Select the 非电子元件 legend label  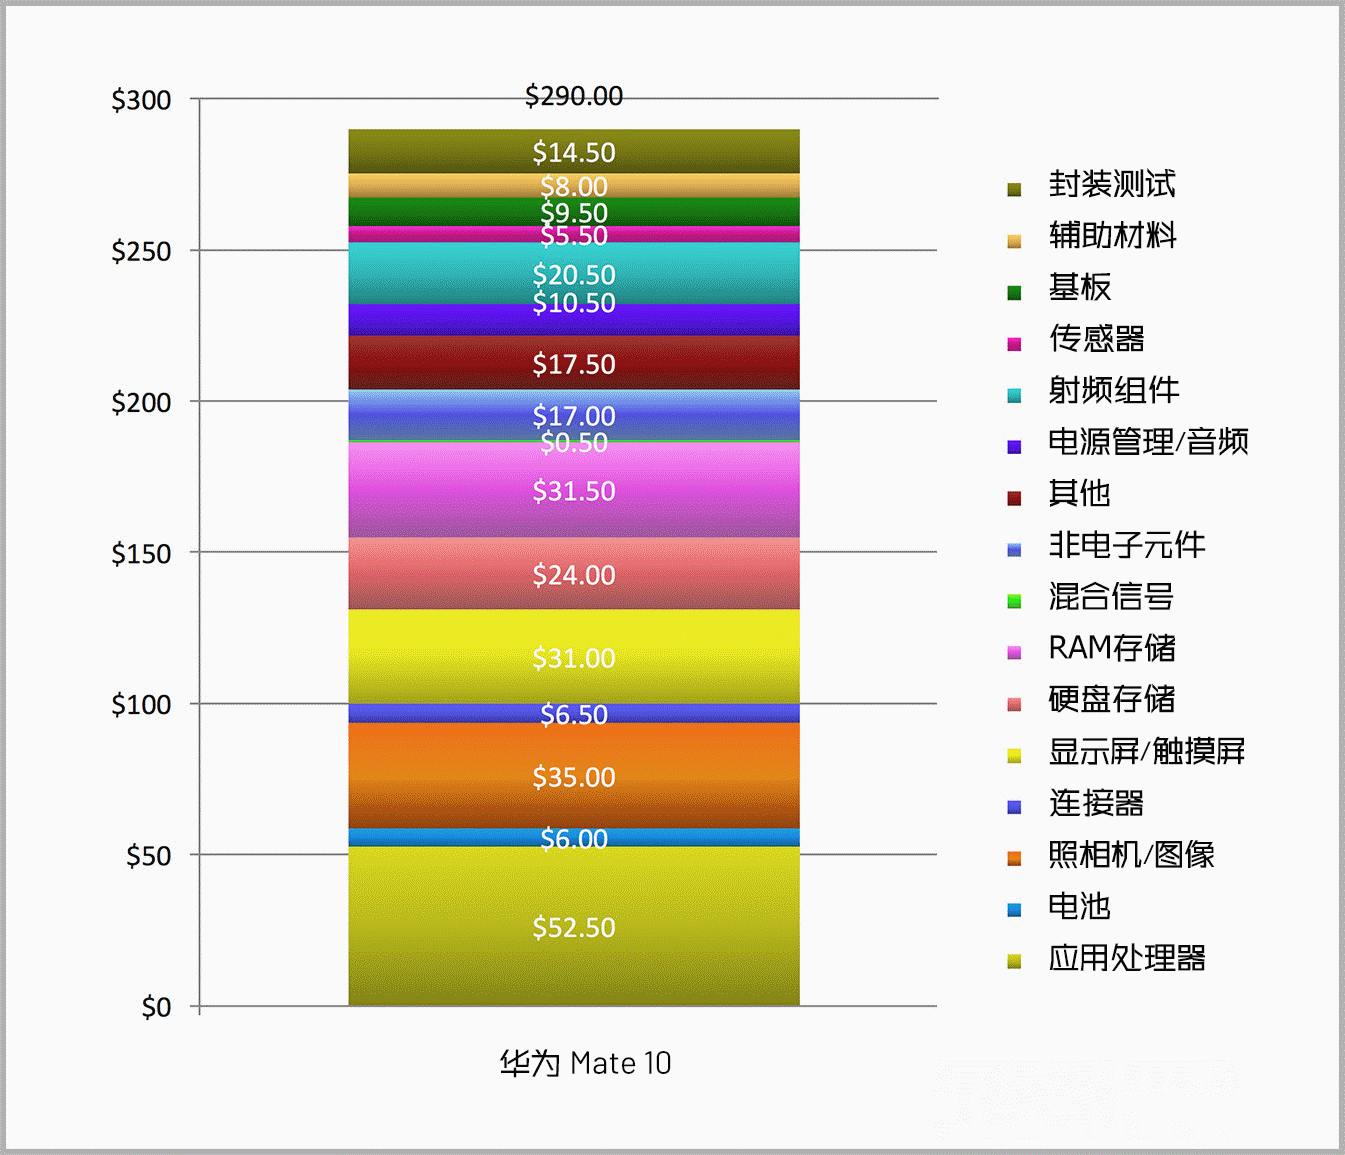point(1126,545)
